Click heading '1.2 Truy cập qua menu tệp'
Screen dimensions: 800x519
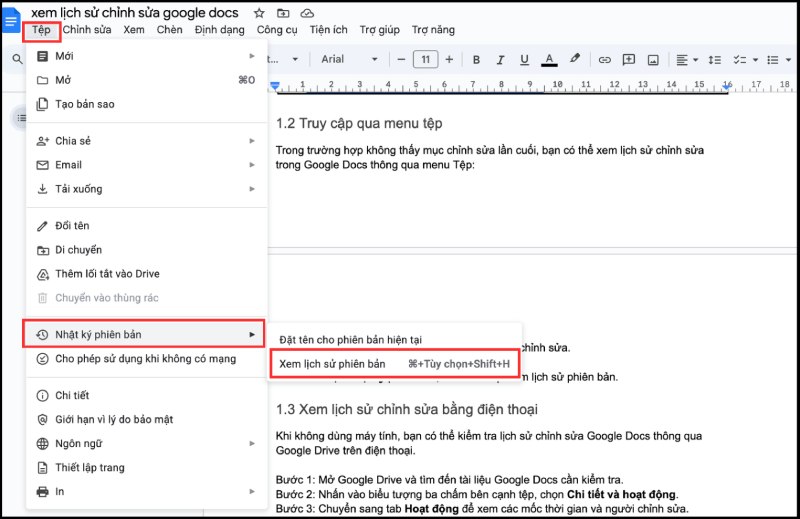359,123
